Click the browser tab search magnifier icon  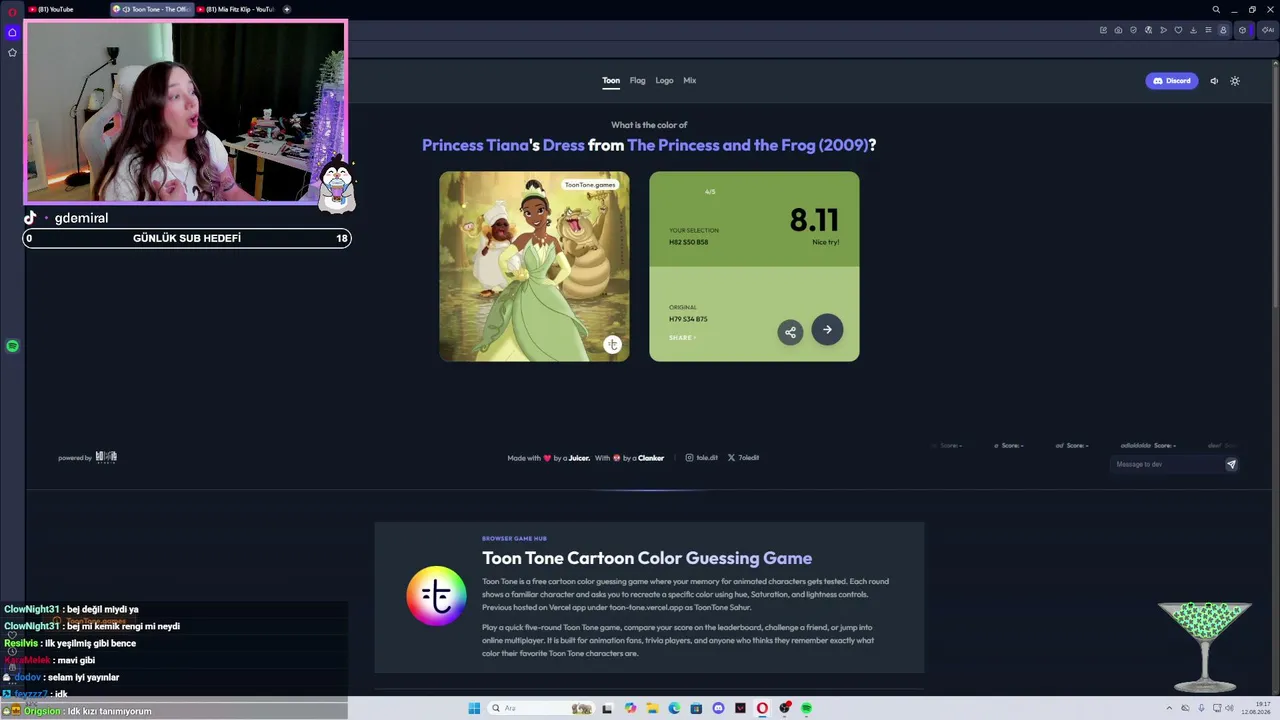pos(1216,9)
